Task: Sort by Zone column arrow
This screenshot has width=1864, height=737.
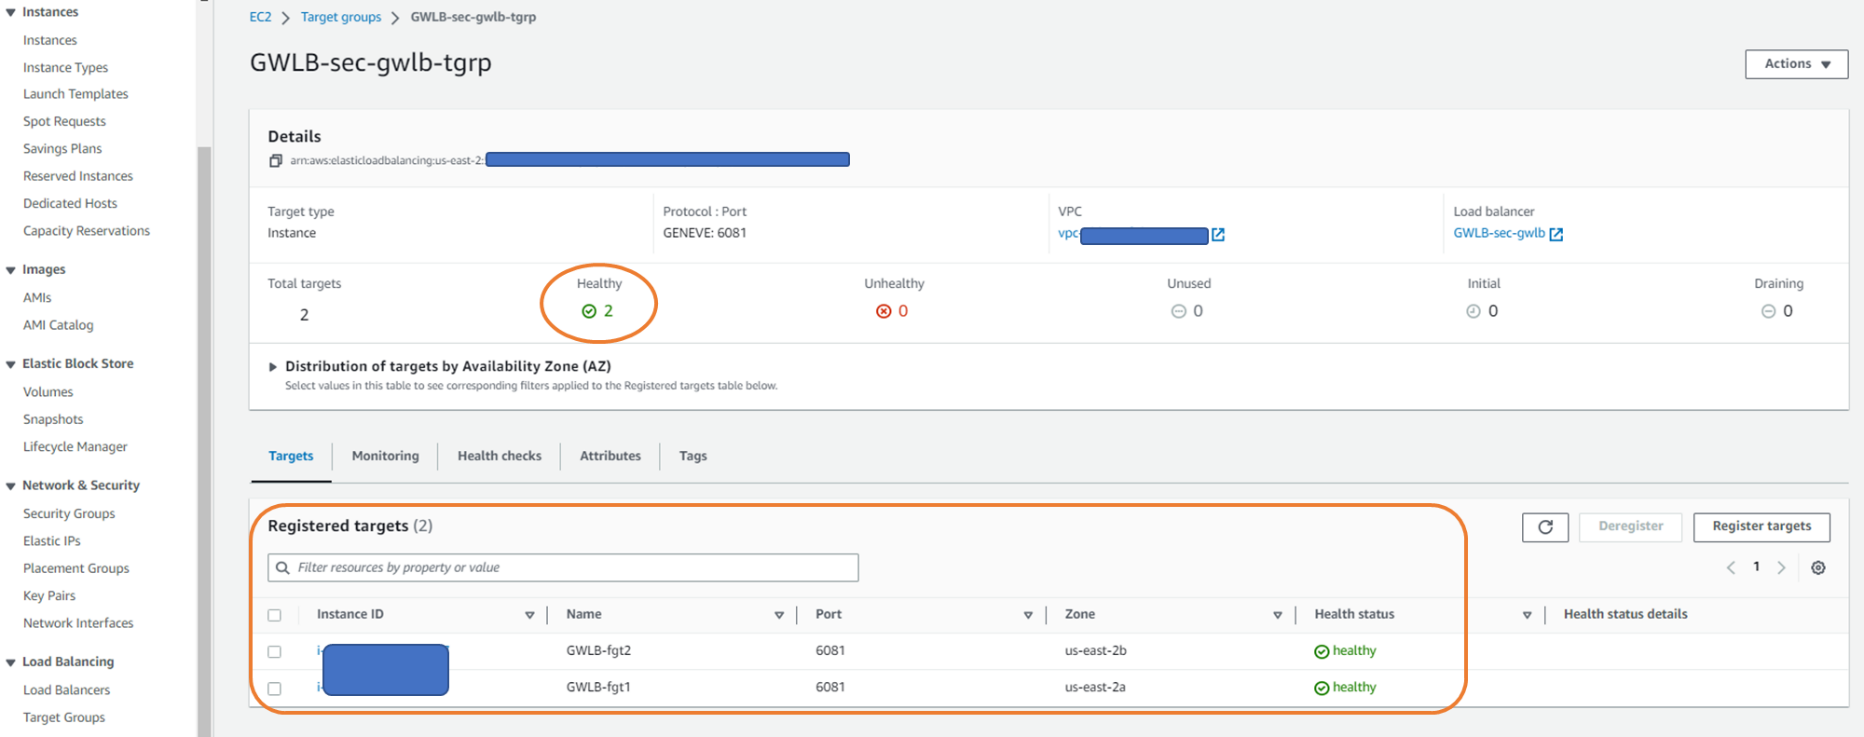Action: (x=1277, y=615)
